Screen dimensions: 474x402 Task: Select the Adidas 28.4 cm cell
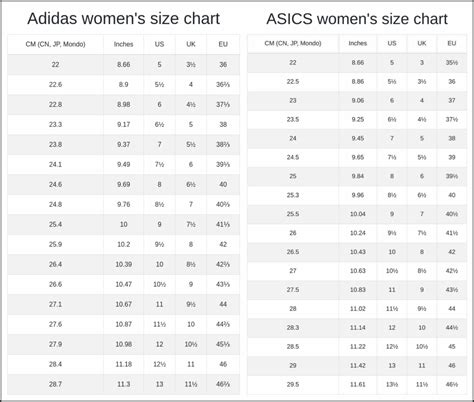(x=55, y=364)
